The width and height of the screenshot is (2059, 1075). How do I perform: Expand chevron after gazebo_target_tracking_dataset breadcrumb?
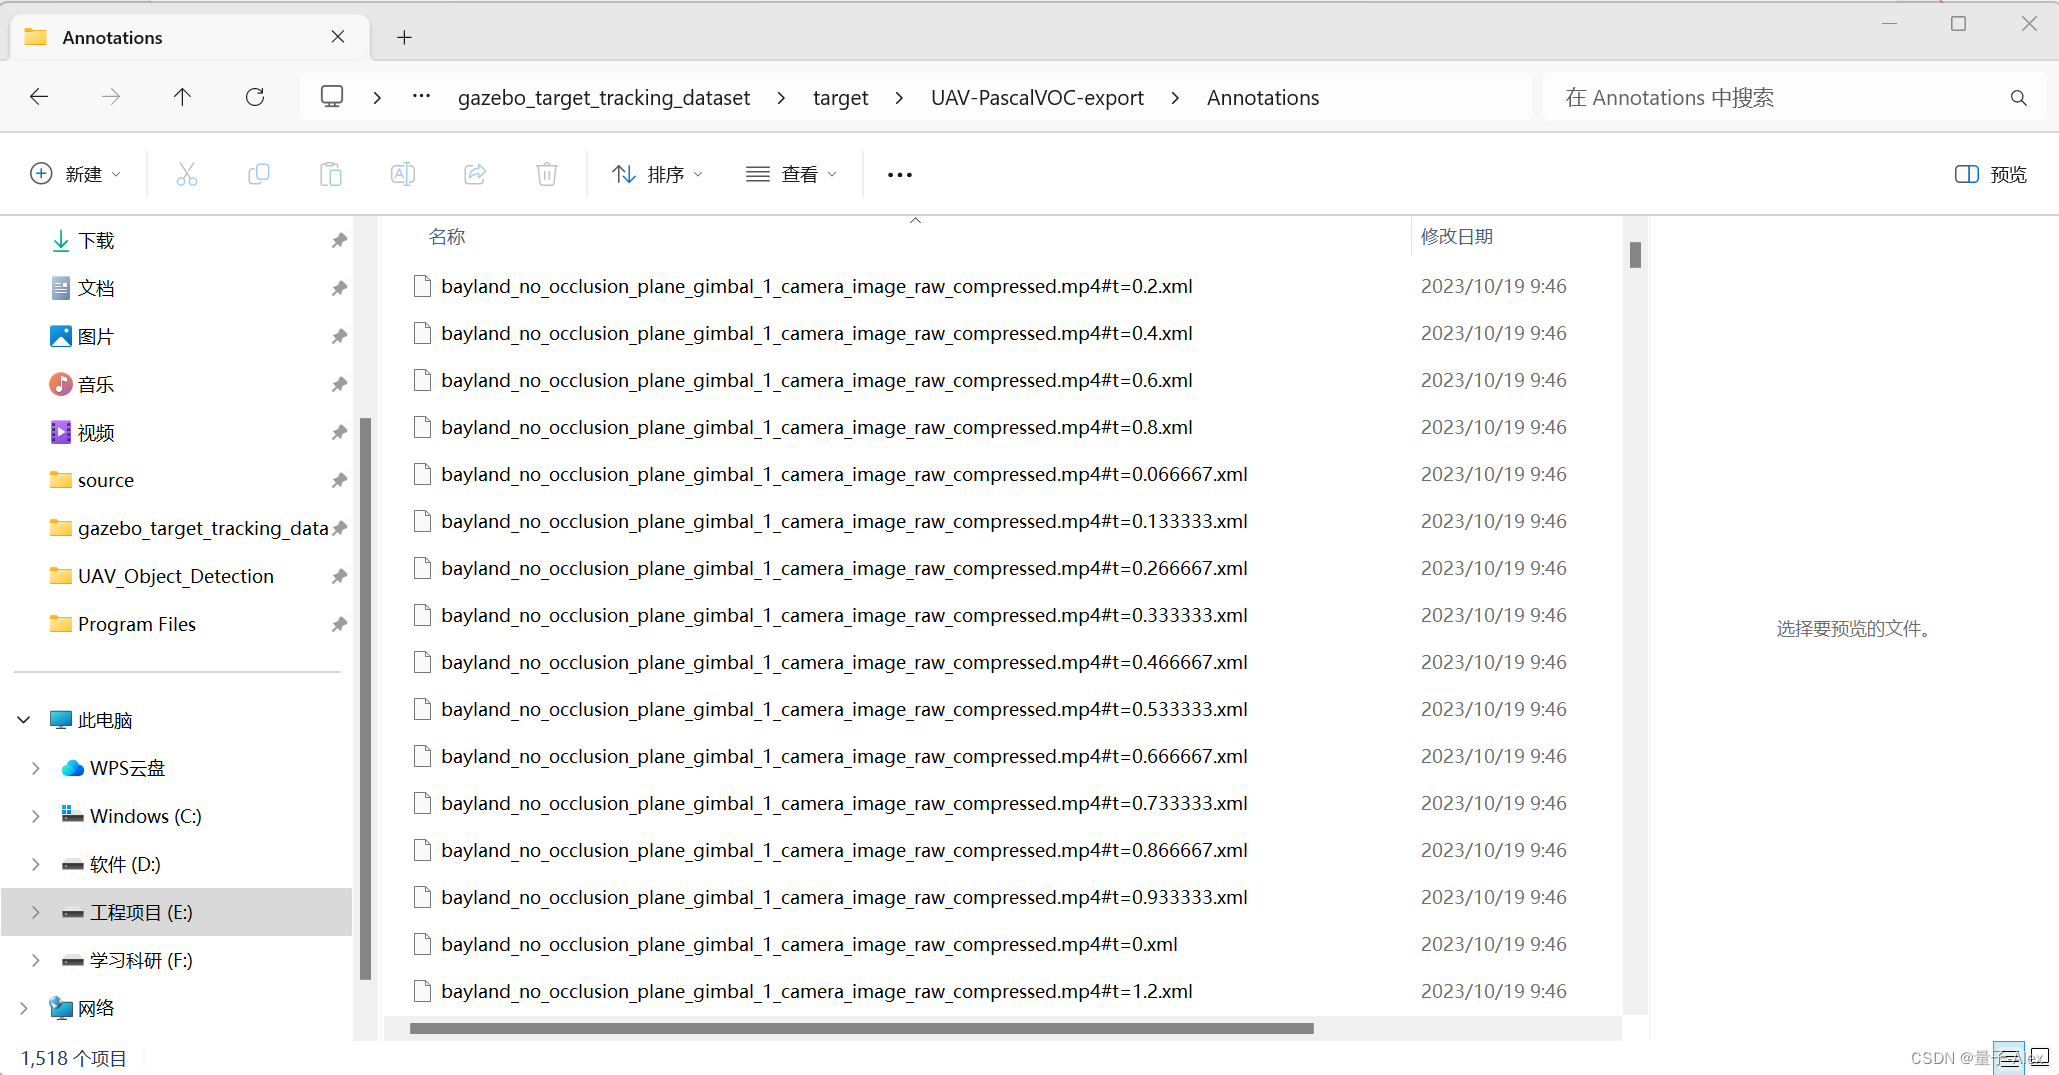781,98
